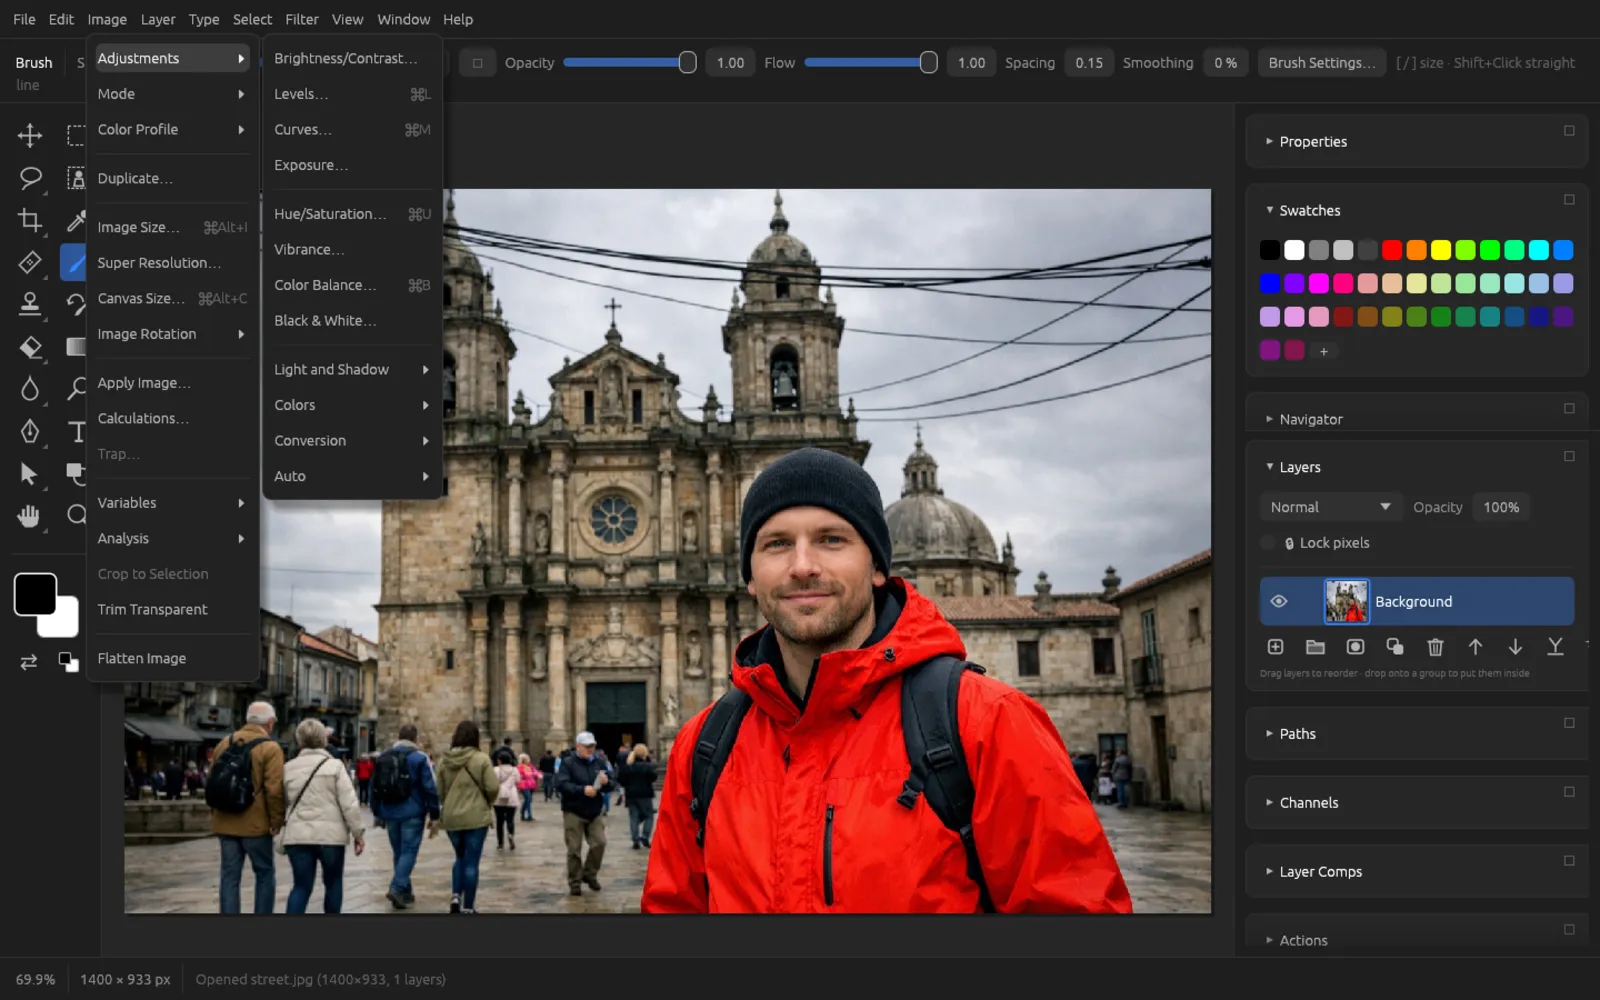Select Flatten Image menu entry
Viewport: 1600px width, 1000px height.
(172, 658)
